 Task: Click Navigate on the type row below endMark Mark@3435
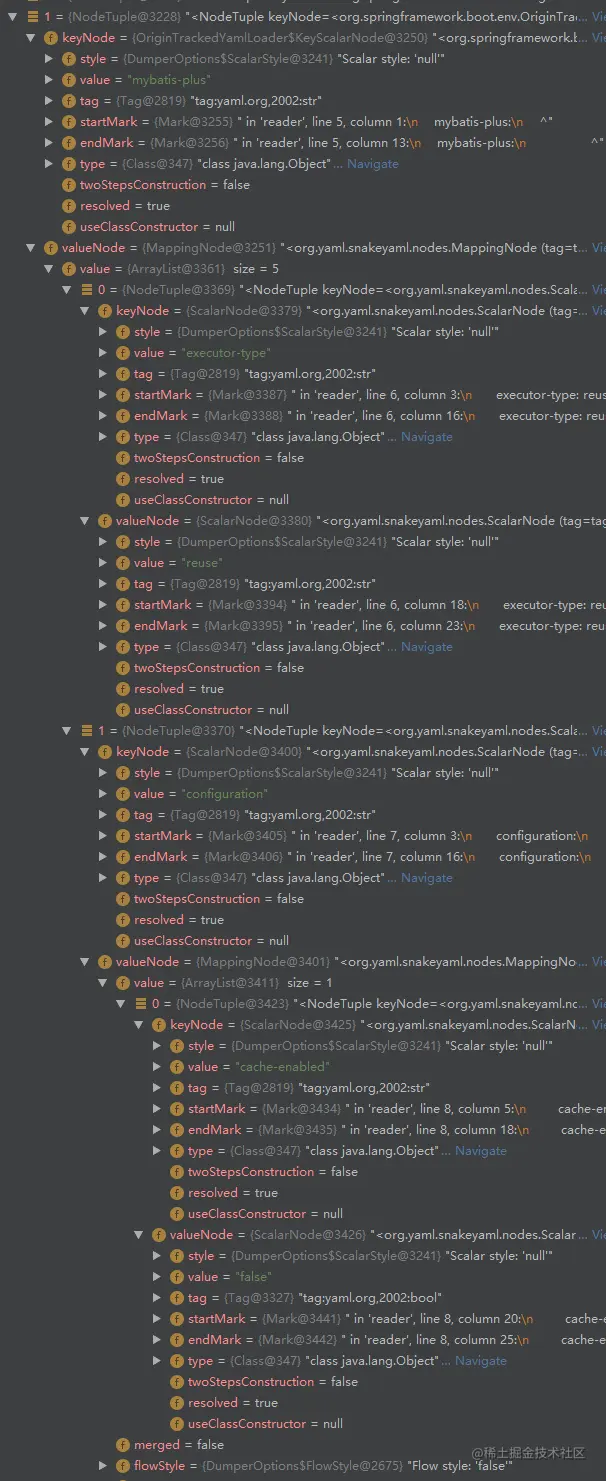(481, 1151)
